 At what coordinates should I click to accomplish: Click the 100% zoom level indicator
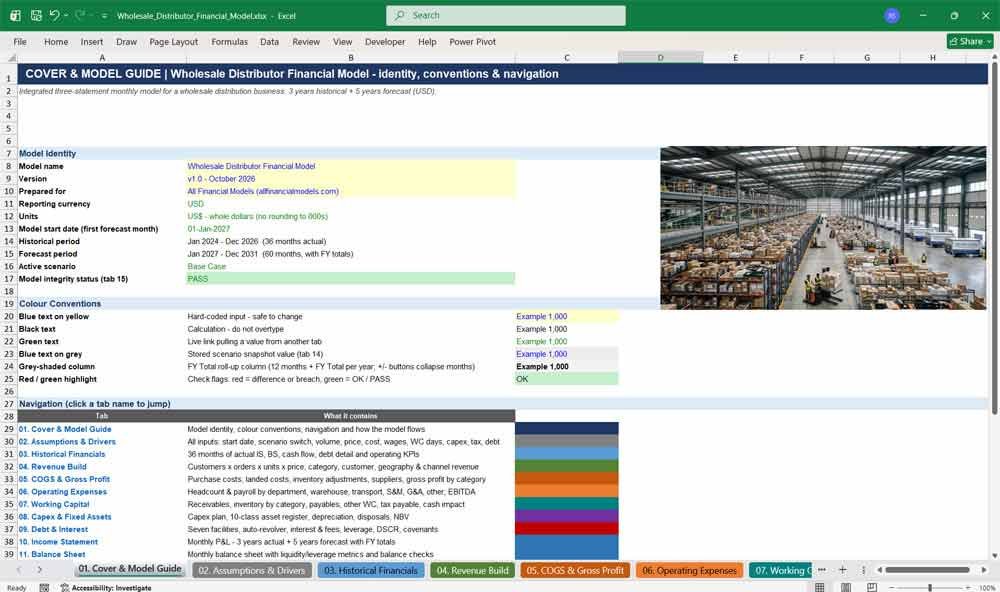coord(987,588)
